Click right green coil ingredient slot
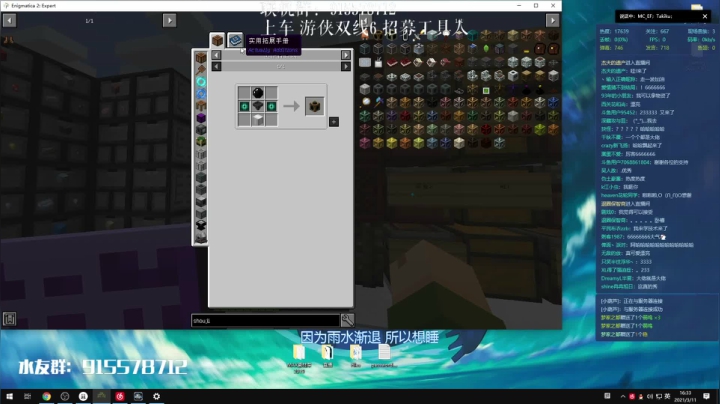720x404 pixels. click(x=271, y=106)
